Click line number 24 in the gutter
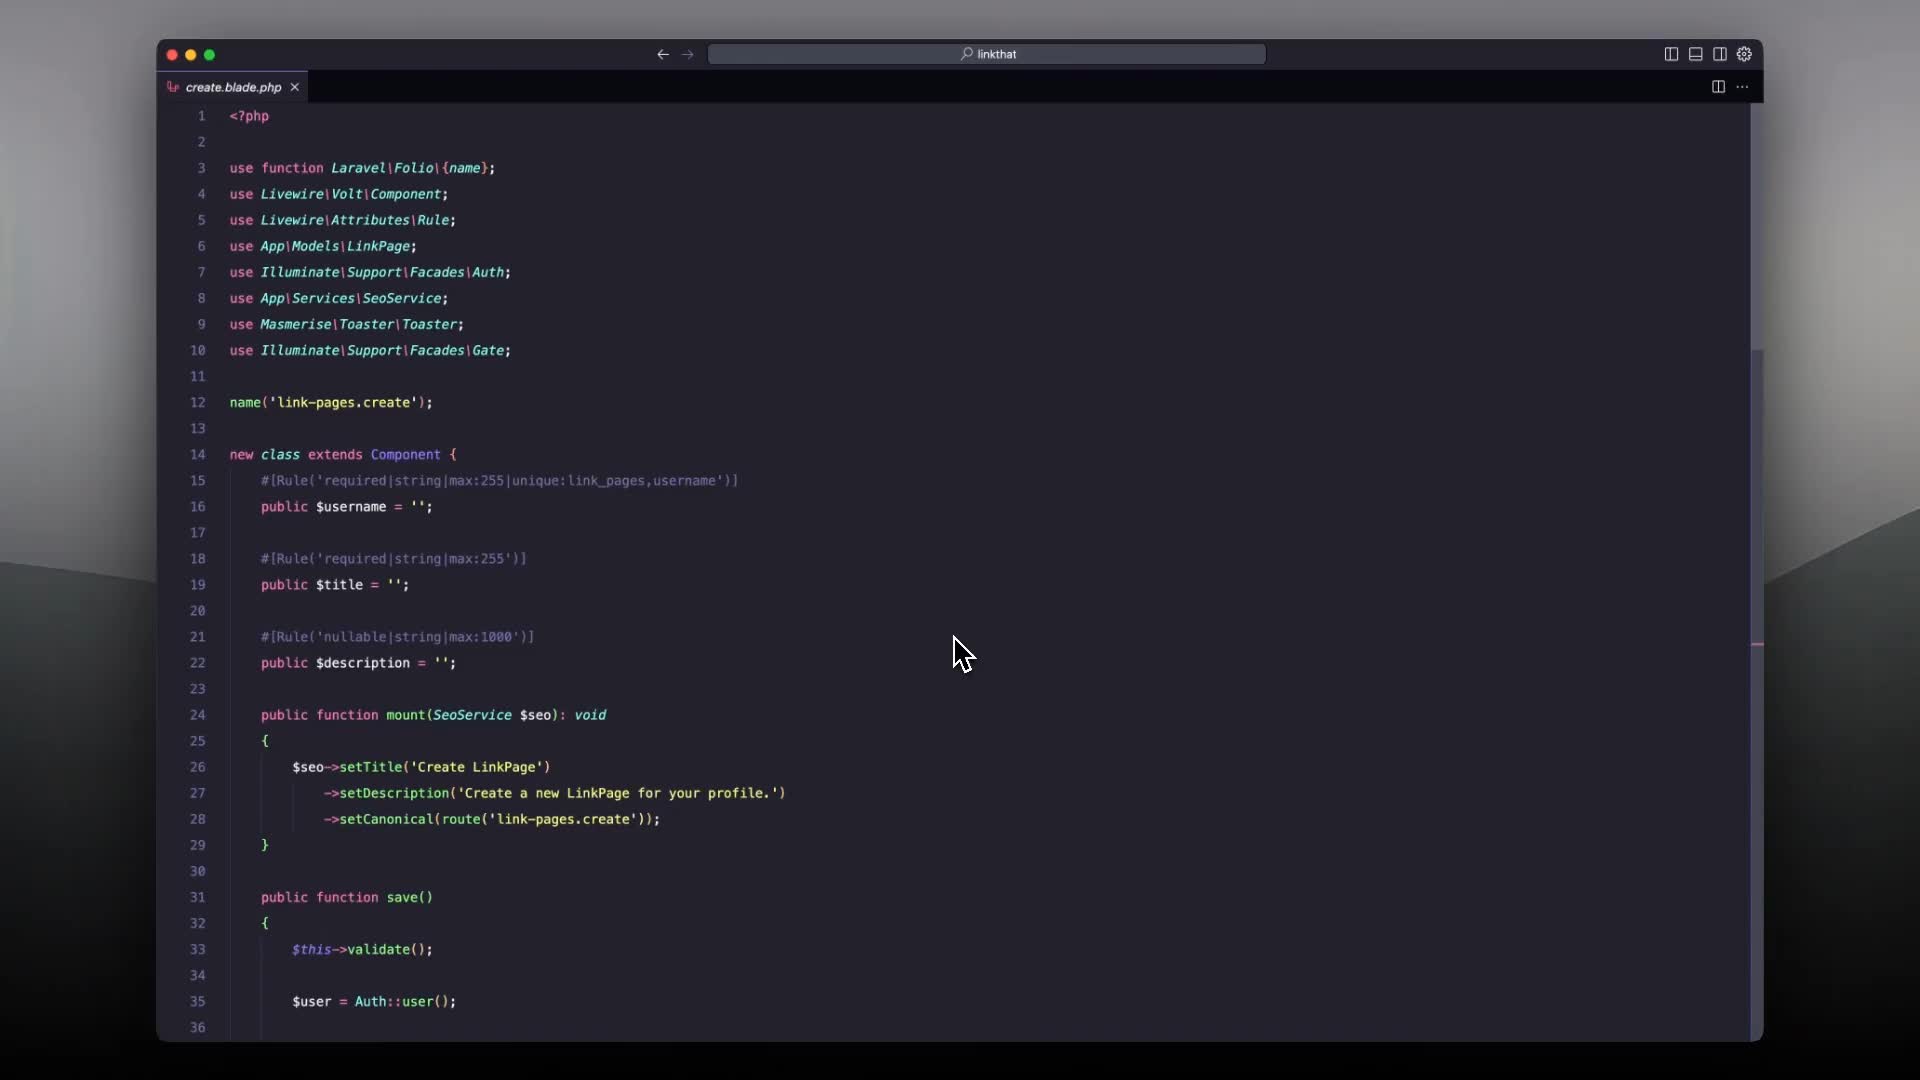Screen dimensions: 1920x1080 pos(198,715)
